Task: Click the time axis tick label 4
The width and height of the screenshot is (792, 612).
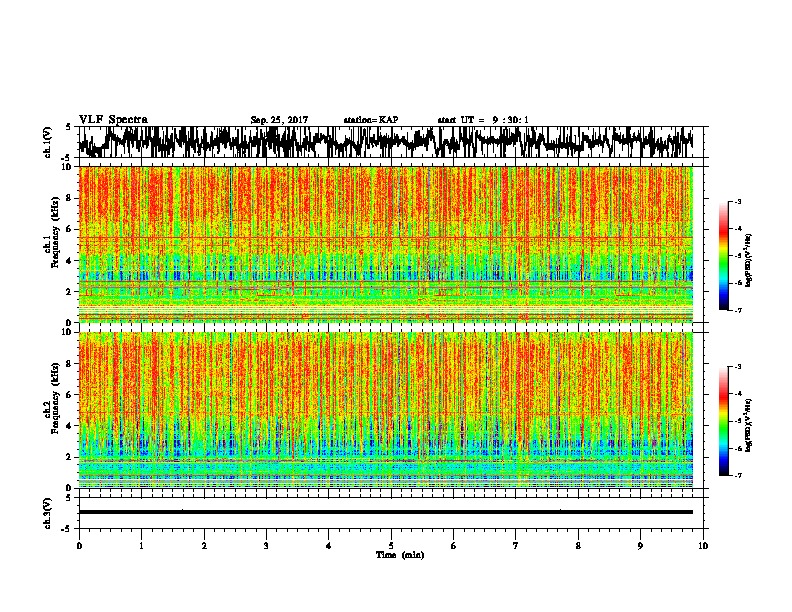Action: coord(329,546)
